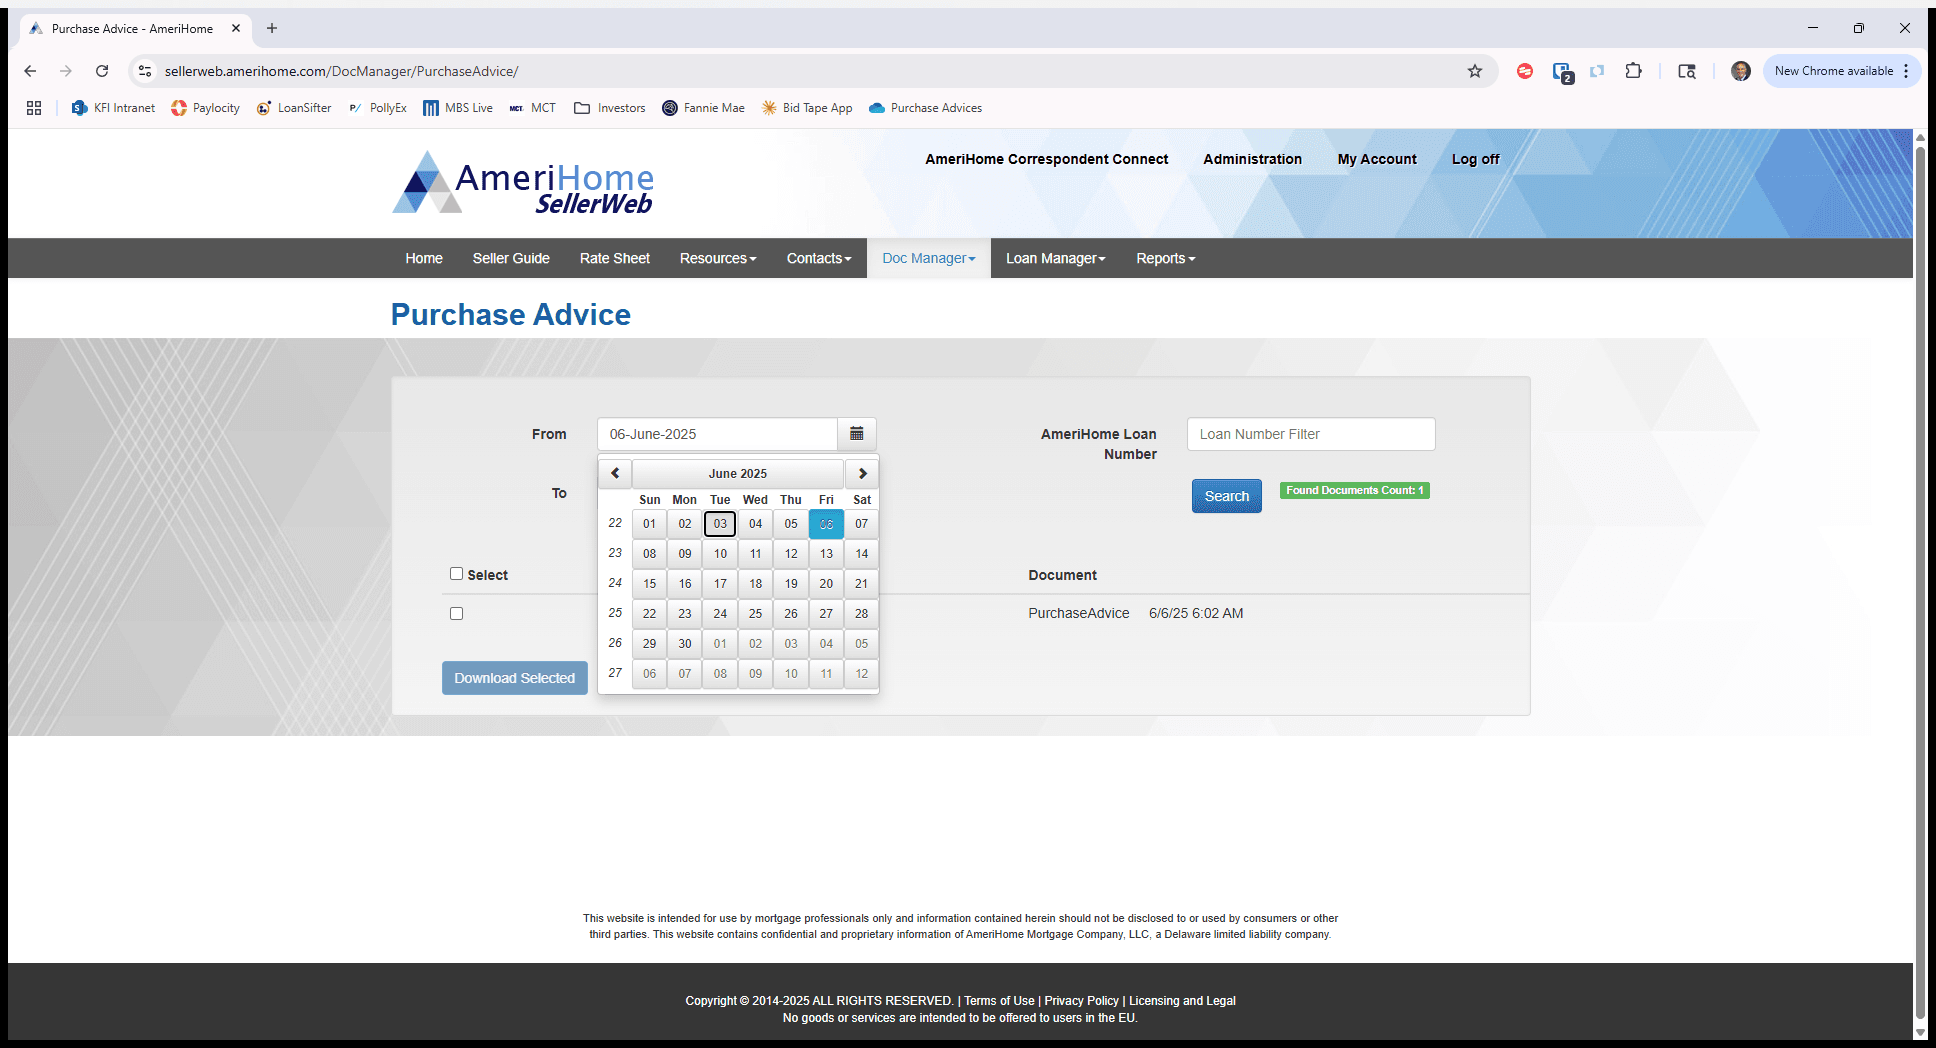The width and height of the screenshot is (1936, 1048).
Task: Click the Loan Number Filter field
Action: click(1311, 434)
